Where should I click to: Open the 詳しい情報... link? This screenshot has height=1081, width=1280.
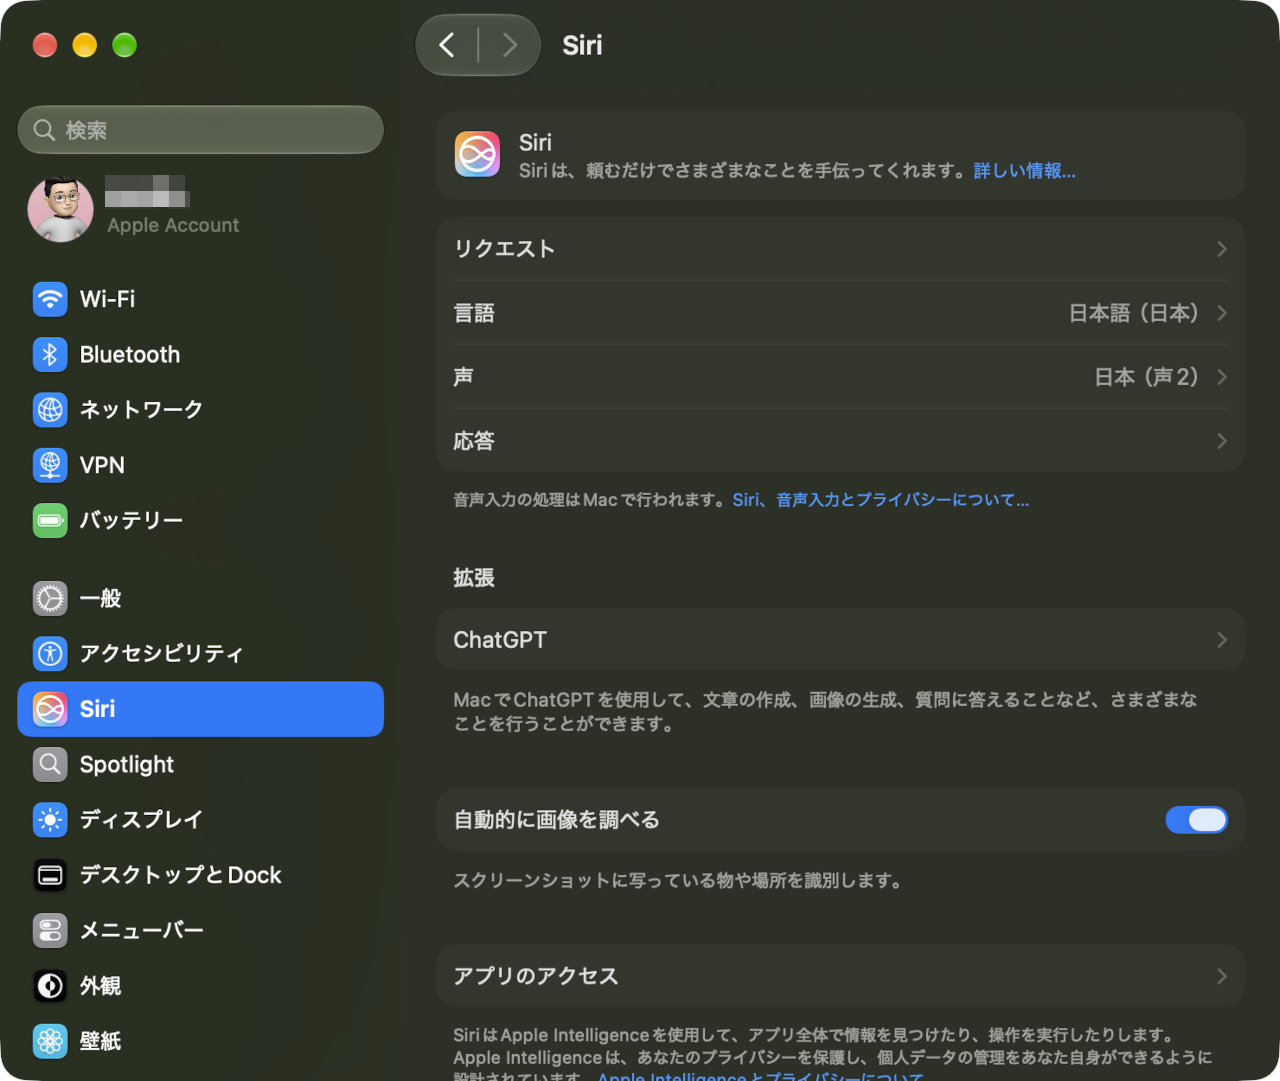(x=1025, y=171)
